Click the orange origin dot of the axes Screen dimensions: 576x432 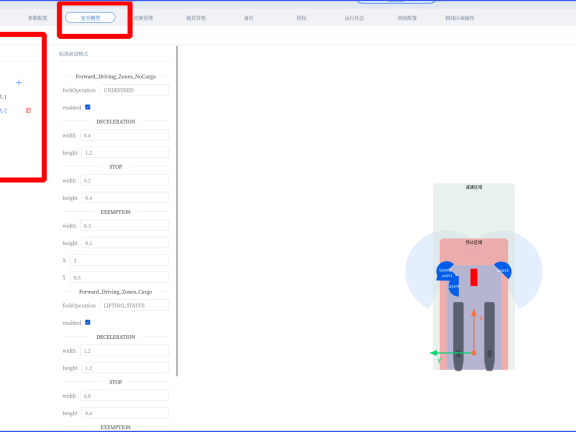click(474, 353)
